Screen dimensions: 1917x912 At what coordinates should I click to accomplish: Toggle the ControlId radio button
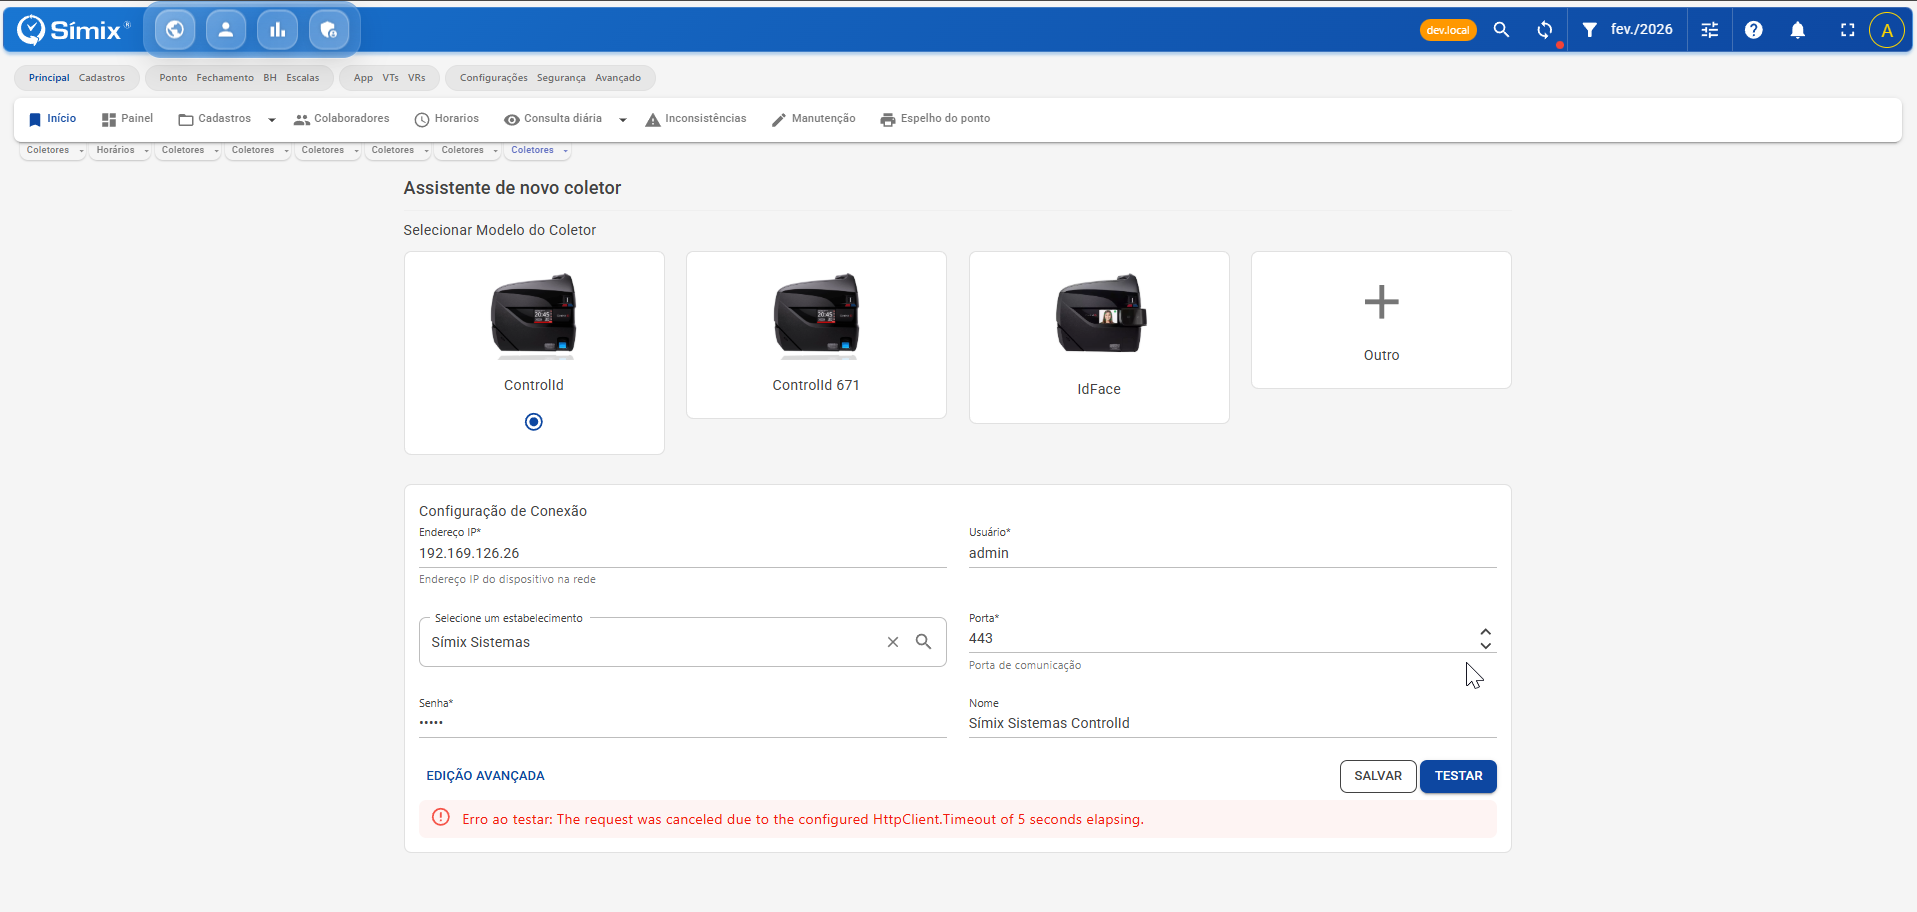tap(534, 422)
